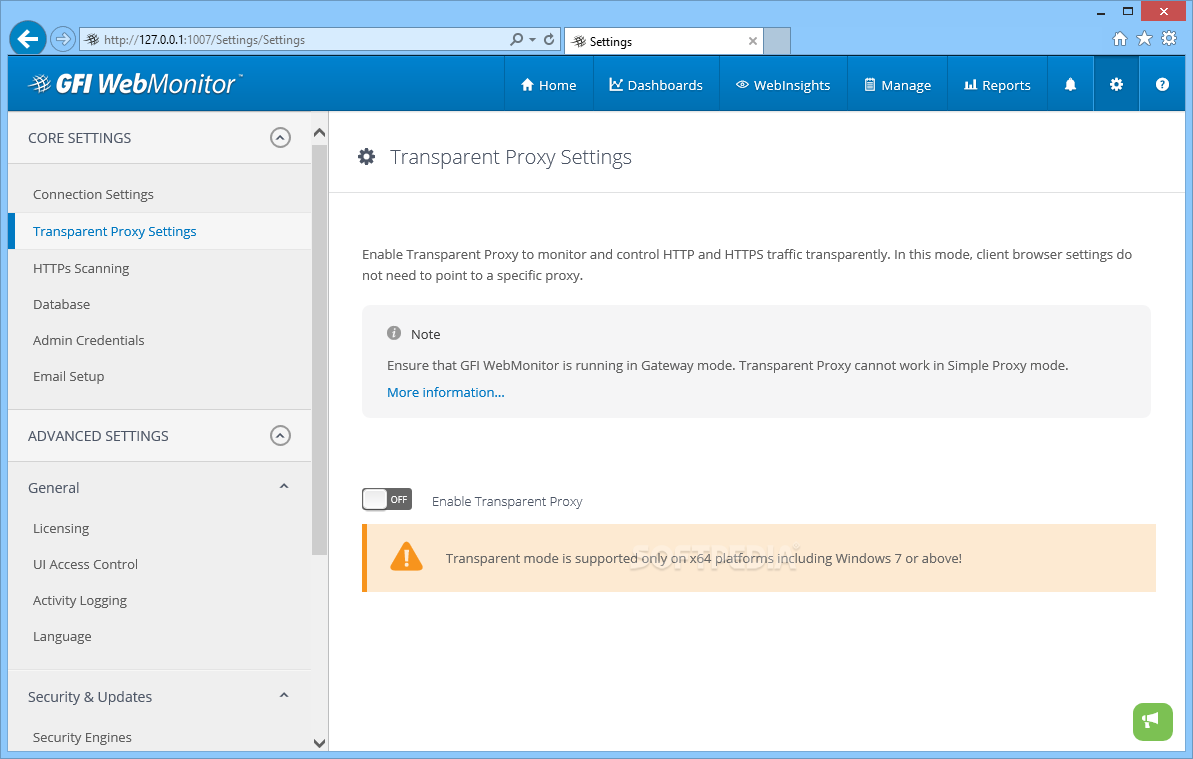Viewport: 1193px width, 759px height.
Task: Follow the More information link
Action: pyautogui.click(x=446, y=392)
